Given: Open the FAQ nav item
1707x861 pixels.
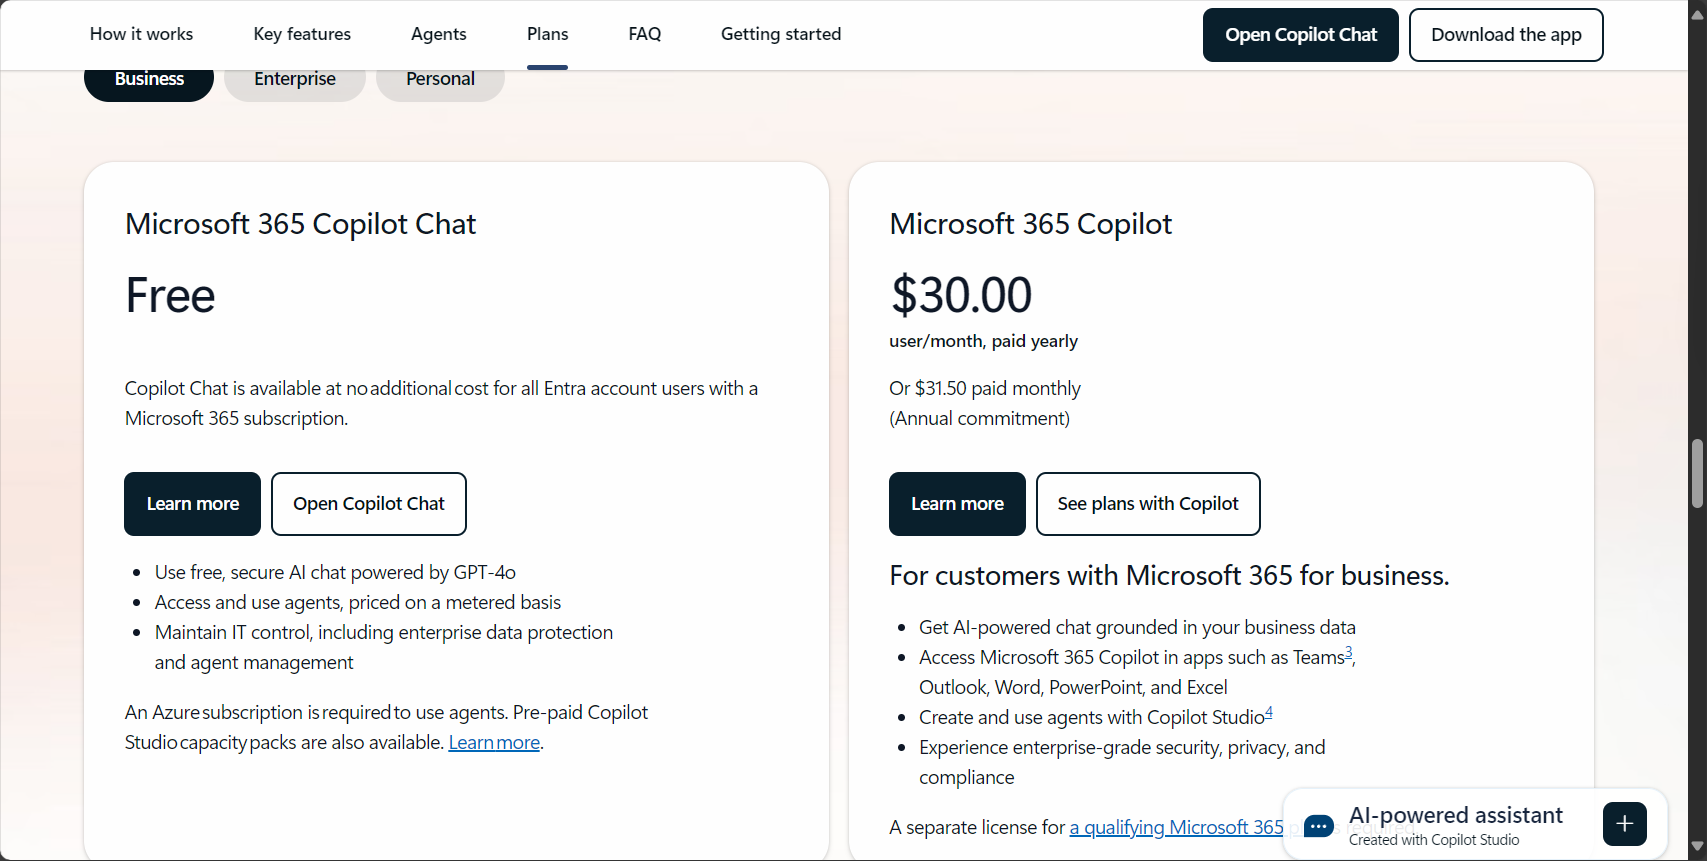Looking at the screenshot, I should (645, 34).
